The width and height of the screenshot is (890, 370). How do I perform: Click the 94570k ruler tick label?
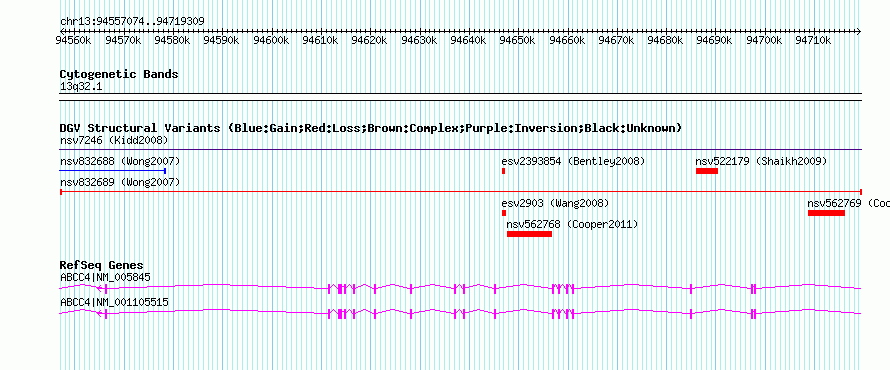tap(123, 40)
